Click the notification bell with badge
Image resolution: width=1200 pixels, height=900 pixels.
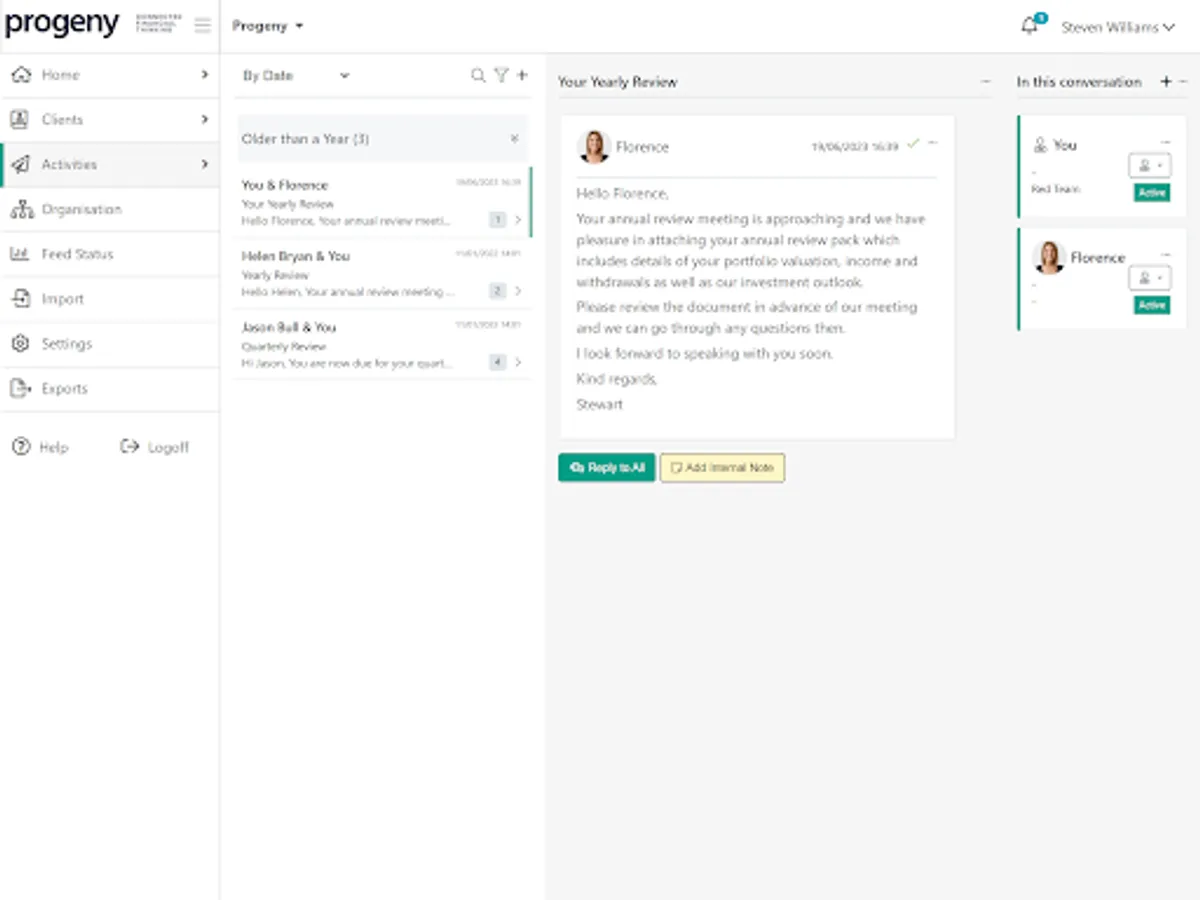(x=1029, y=25)
